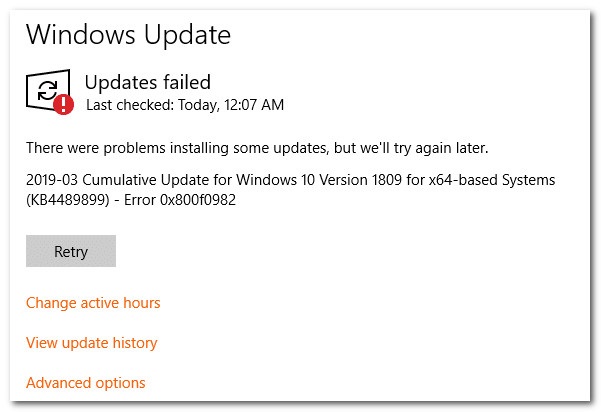The image size is (601, 412).
Task: Click the Retry button
Action: point(71,251)
